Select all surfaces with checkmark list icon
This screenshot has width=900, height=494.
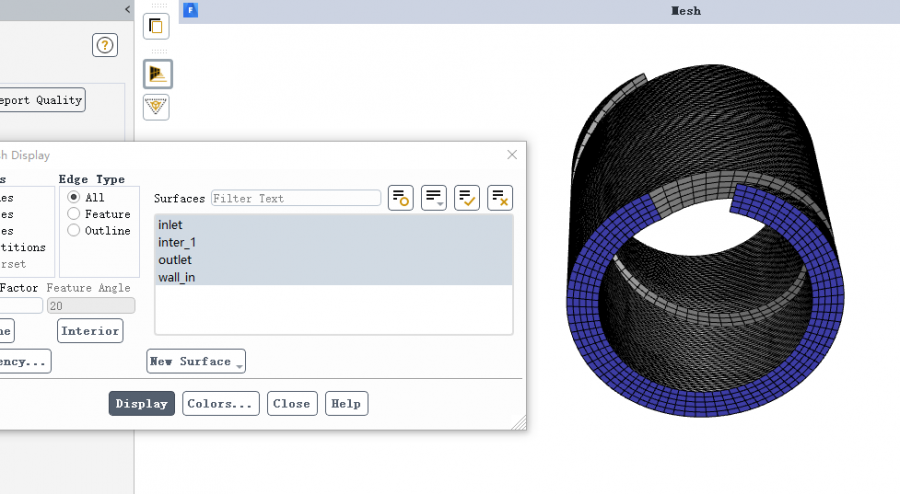467,198
